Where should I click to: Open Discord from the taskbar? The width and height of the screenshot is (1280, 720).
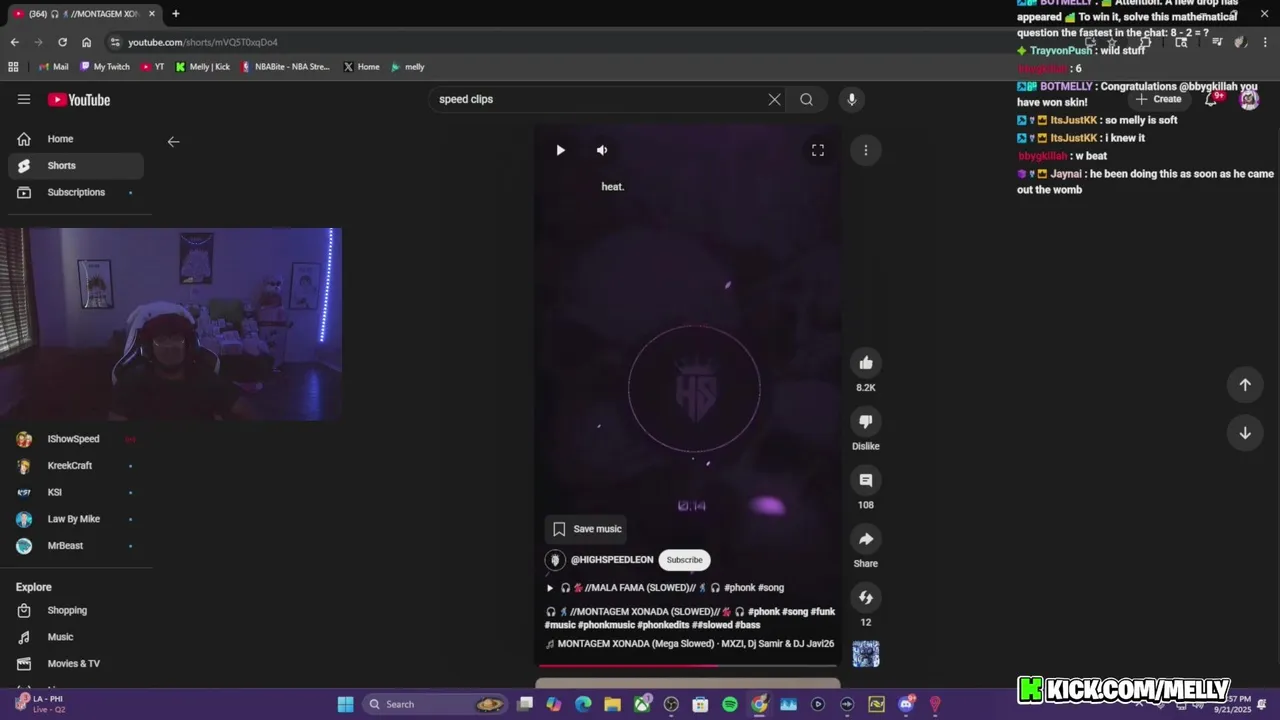point(906,704)
